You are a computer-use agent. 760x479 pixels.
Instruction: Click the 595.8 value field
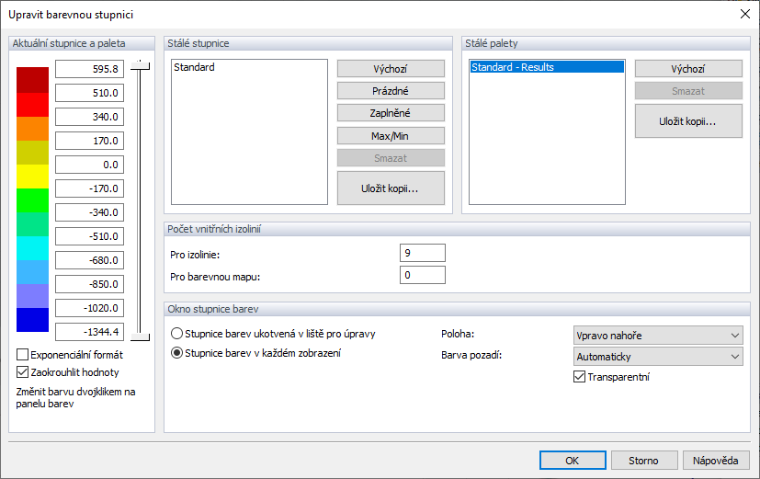pos(90,69)
